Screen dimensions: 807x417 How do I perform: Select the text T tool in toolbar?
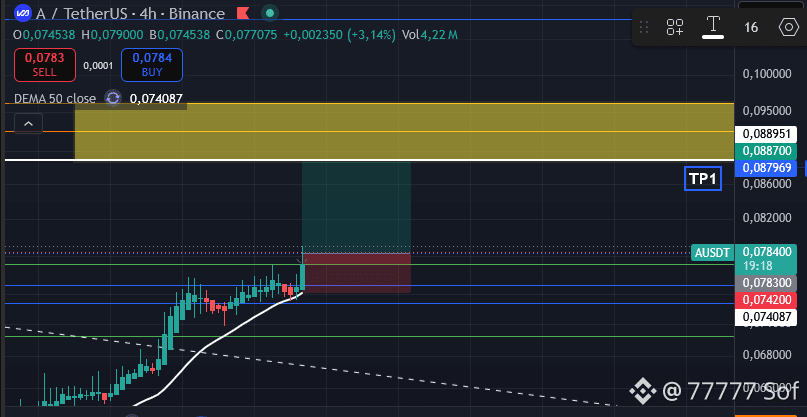(x=713, y=25)
